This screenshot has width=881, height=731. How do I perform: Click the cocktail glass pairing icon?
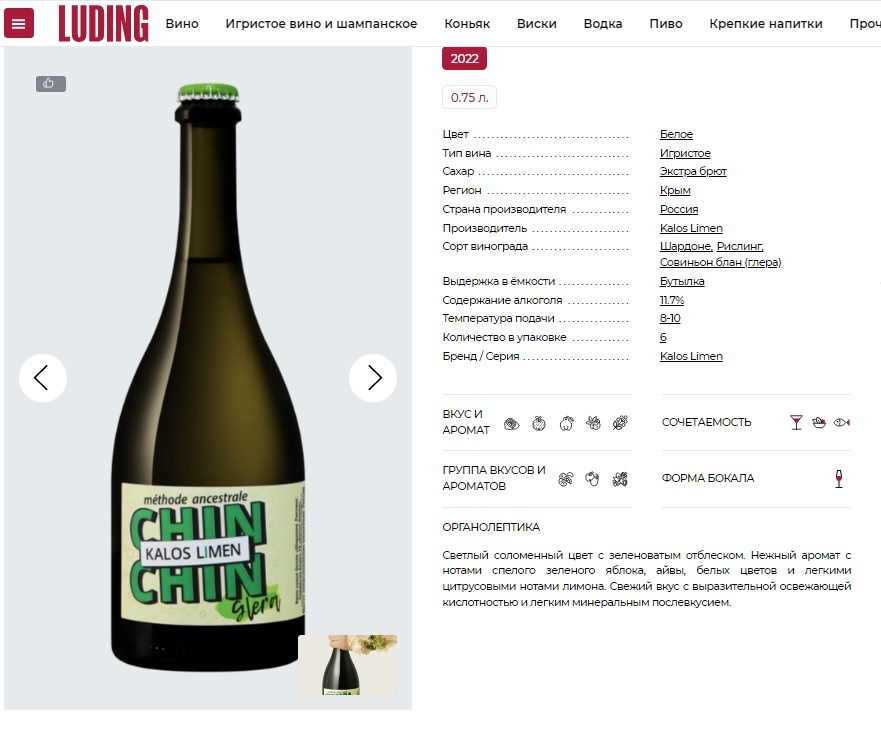coord(796,423)
